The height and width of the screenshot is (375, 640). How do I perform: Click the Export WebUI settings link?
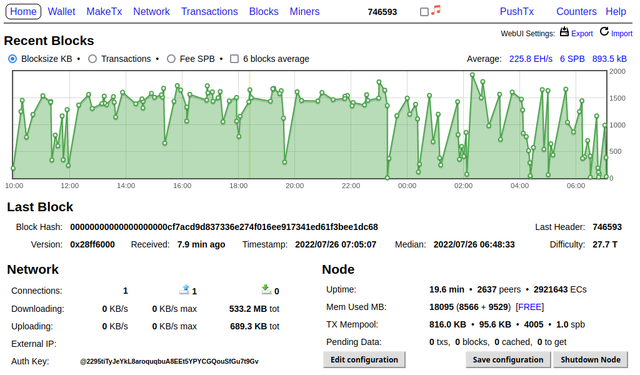582,33
